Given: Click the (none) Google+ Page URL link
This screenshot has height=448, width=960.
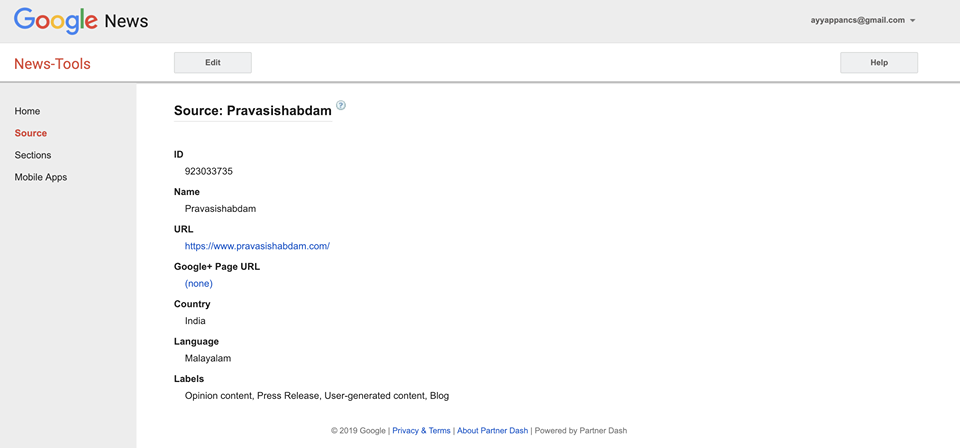Looking at the screenshot, I should (198, 284).
